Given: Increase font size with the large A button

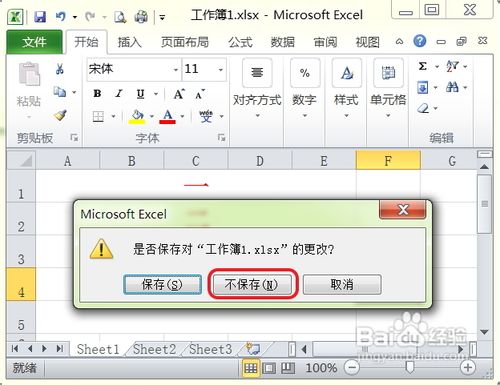Looking at the screenshot, I should [x=179, y=94].
